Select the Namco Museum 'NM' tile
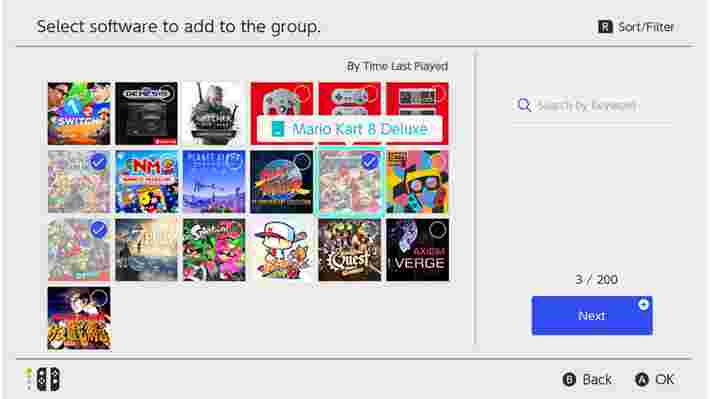Image resolution: width=710 pixels, height=399 pixels. [x=146, y=182]
